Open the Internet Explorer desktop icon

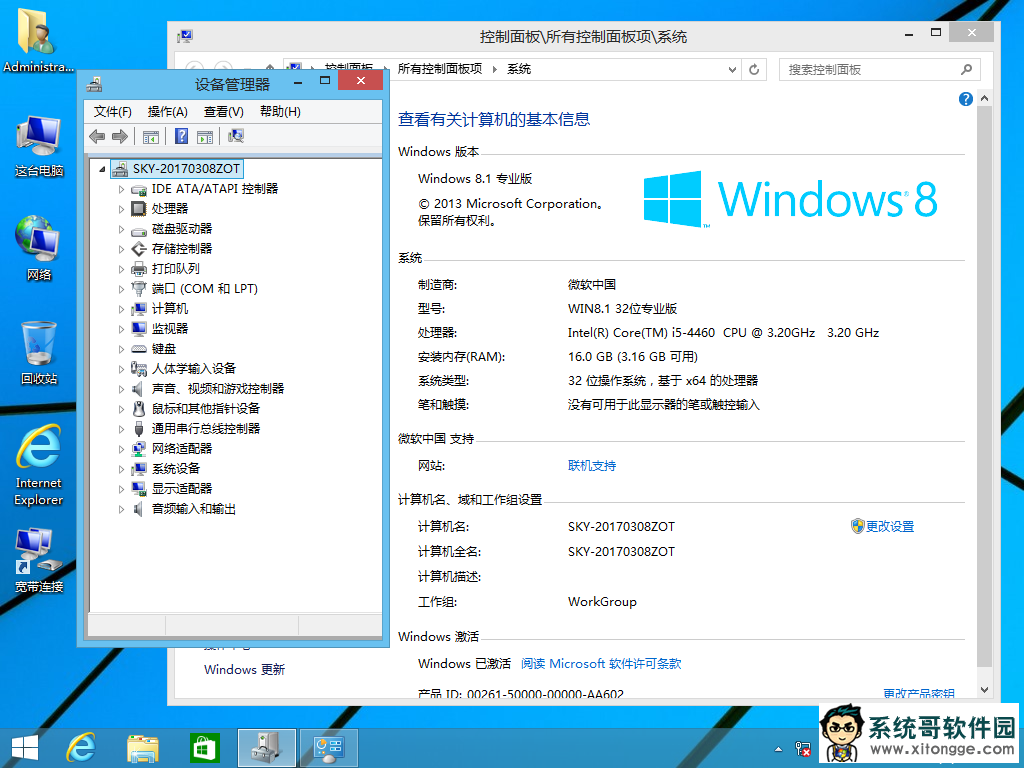[x=39, y=465]
